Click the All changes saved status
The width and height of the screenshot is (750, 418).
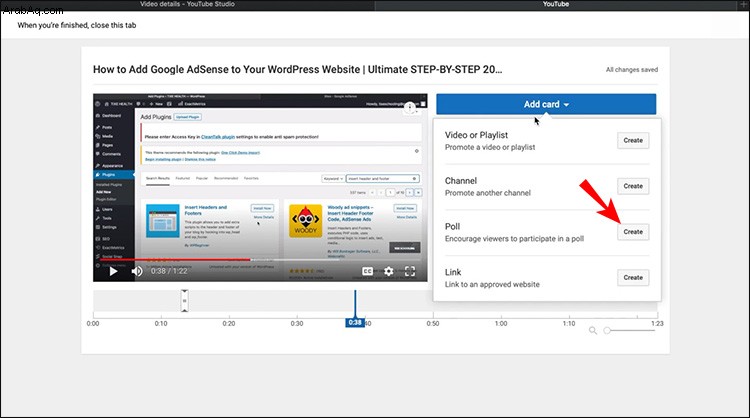[x=632, y=70]
